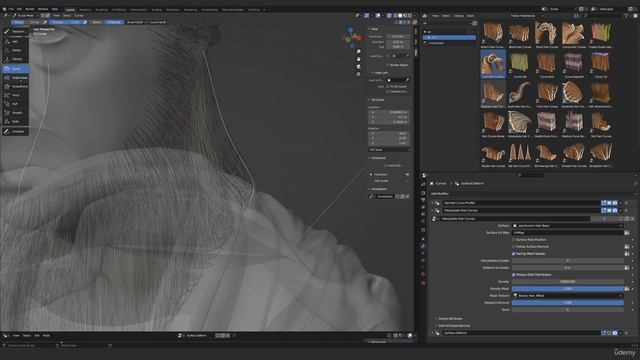The image size is (640, 360).
Task: Click the Blender logo menu icon
Action: point(4,9)
